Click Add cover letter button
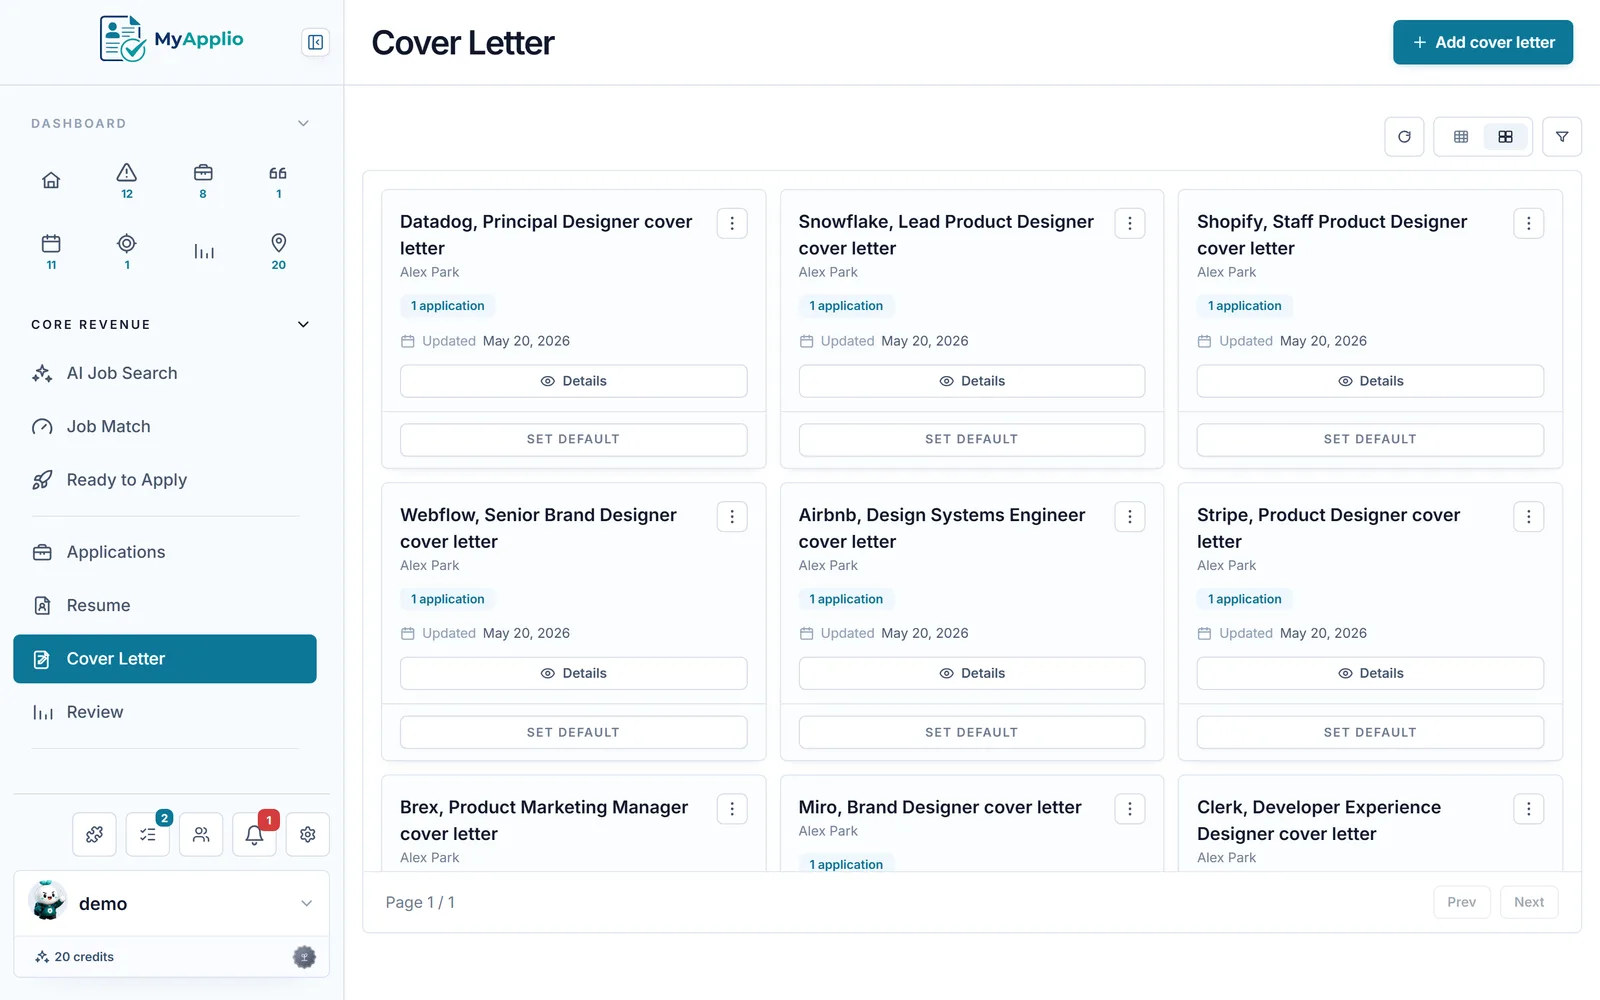This screenshot has height=1000, width=1600. [1482, 42]
